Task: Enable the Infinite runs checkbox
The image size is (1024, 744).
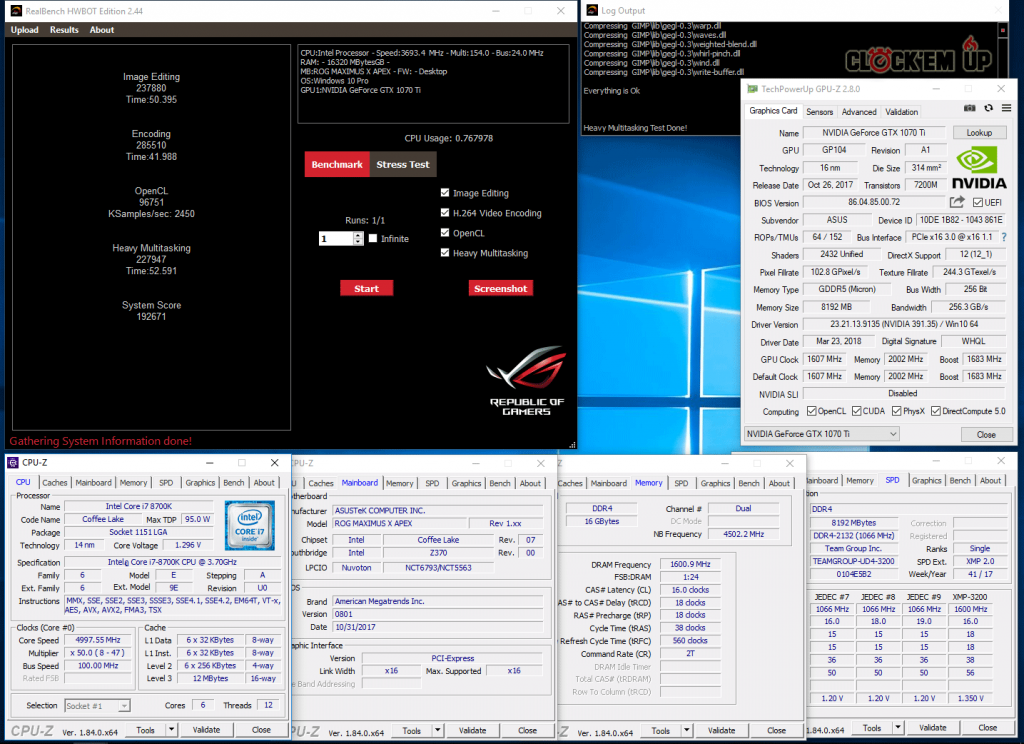Action: 373,239
